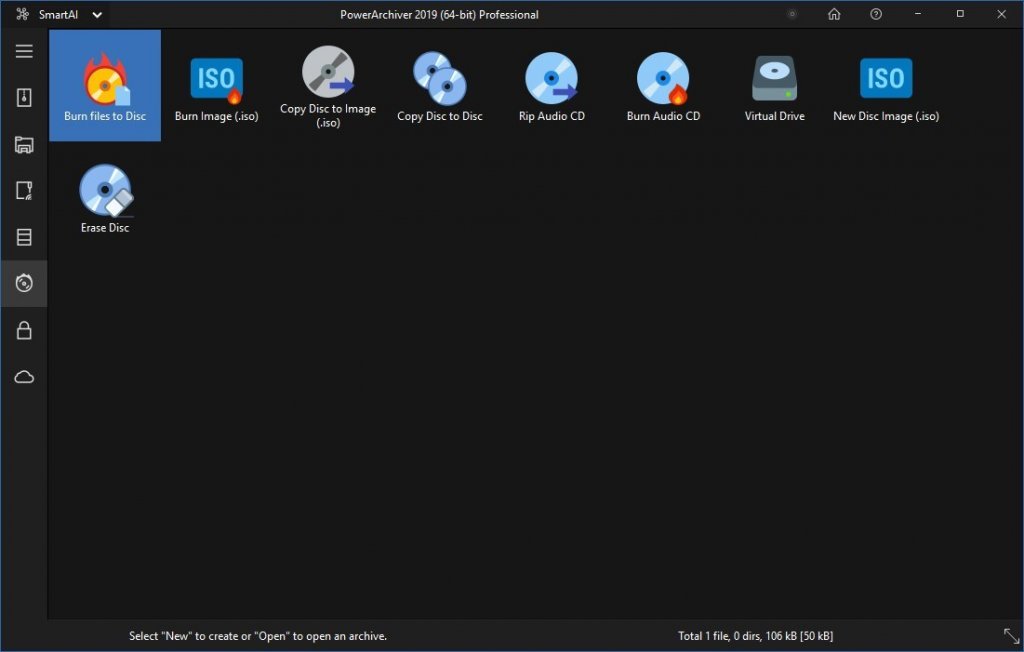
Task: Click the Home icon in title bar
Action: 834,14
